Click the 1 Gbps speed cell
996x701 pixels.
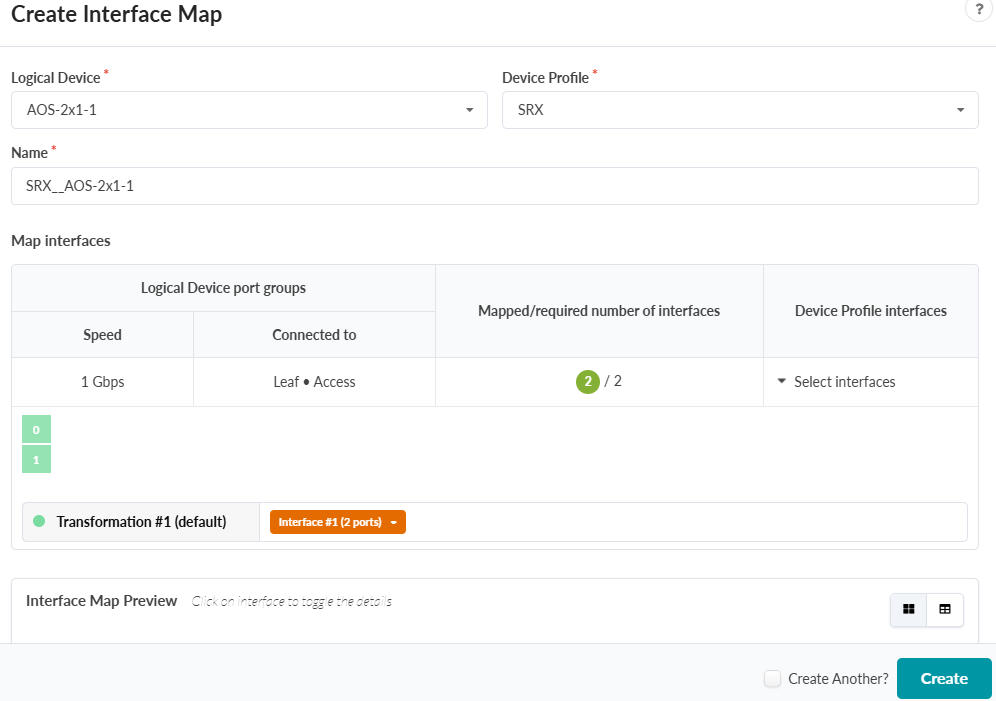pos(102,382)
